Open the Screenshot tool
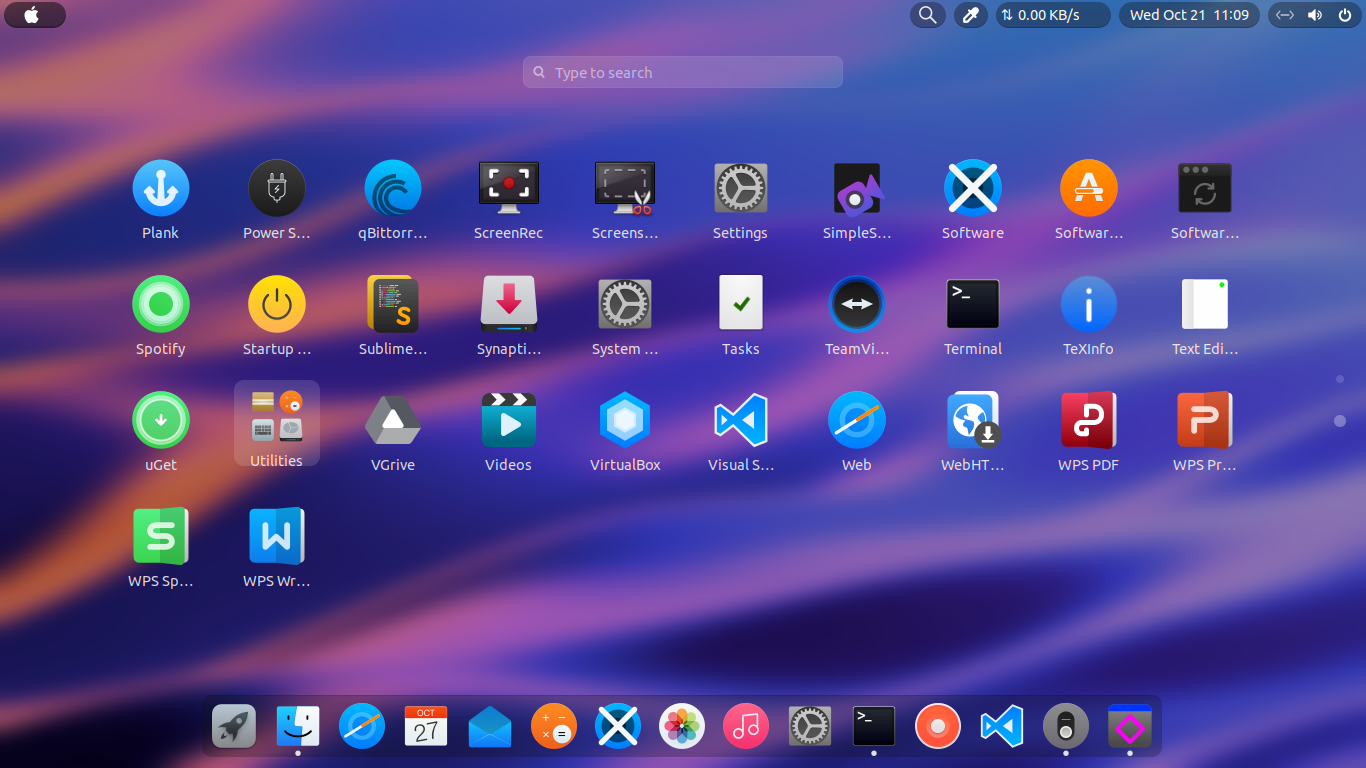This screenshot has height=768, width=1366. coord(624,188)
